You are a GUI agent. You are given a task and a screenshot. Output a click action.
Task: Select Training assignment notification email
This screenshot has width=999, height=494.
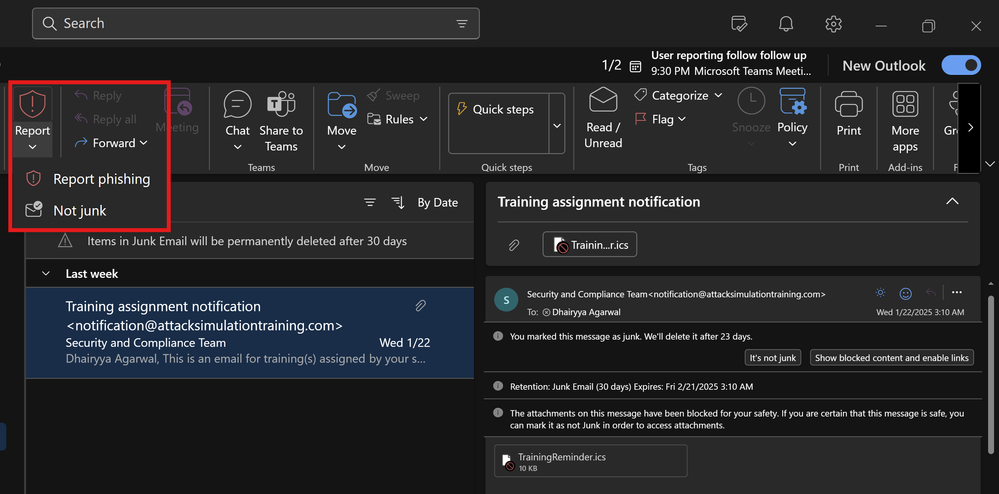(x=250, y=333)
